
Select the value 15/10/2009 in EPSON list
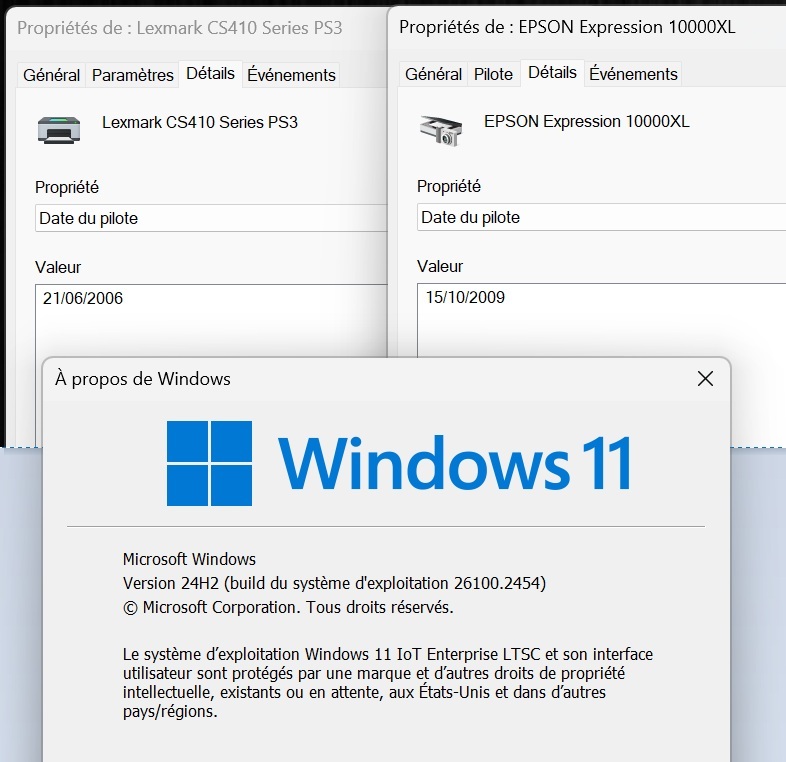click(465, 297)
